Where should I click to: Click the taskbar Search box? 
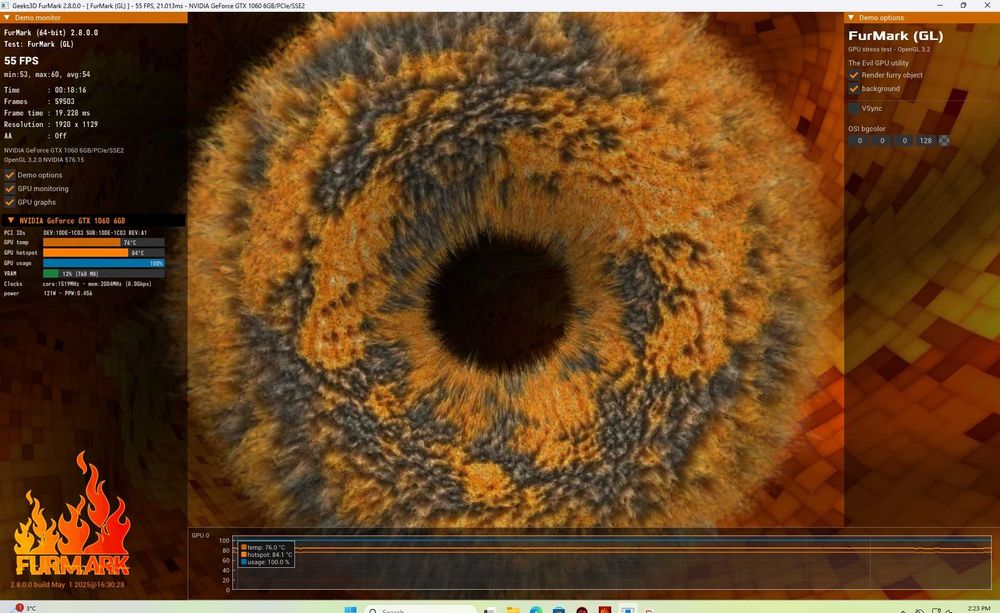[420, 610]
